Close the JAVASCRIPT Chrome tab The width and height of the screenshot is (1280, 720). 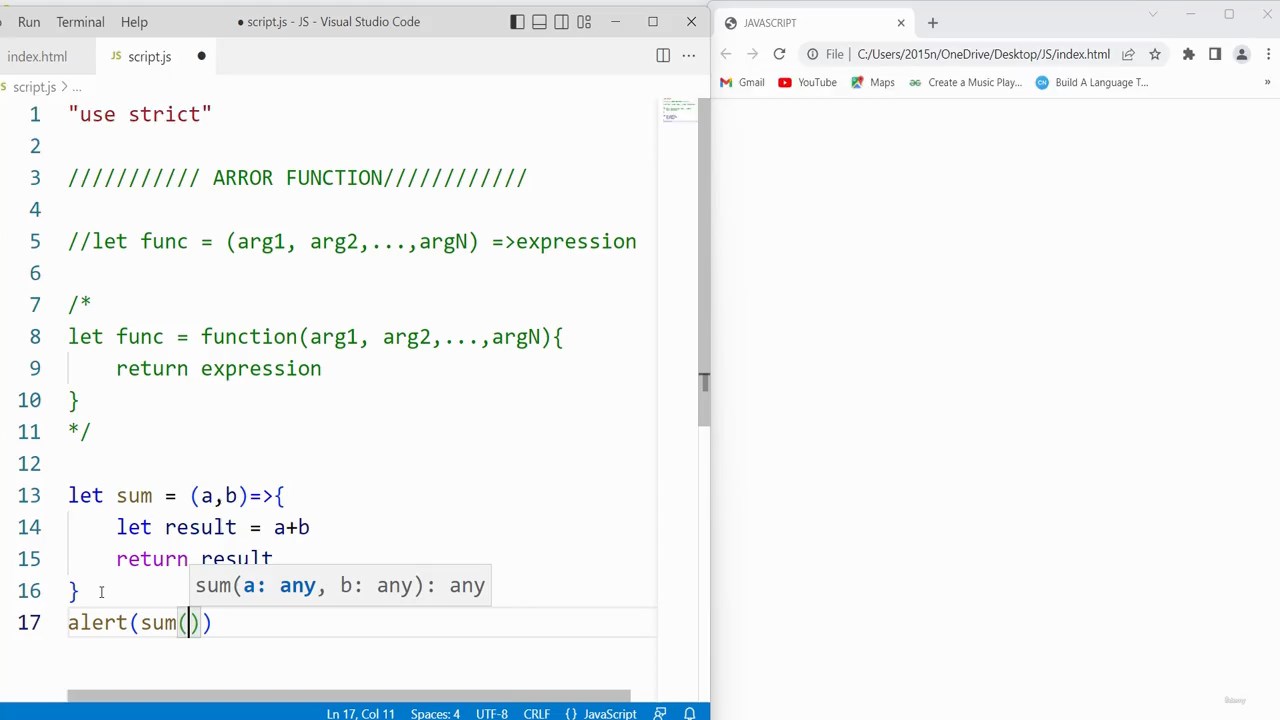click(901, 23)
